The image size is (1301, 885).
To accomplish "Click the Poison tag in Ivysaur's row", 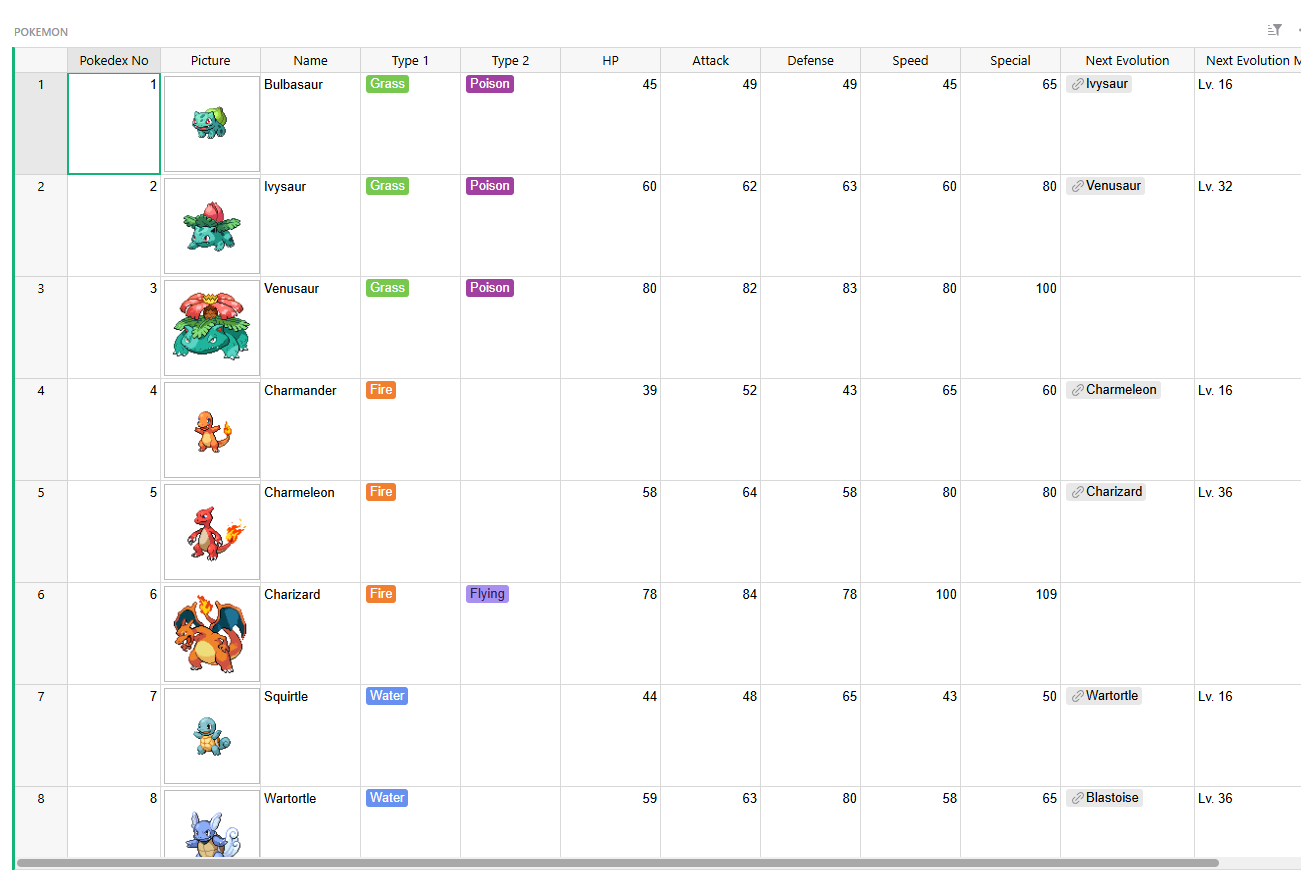I will pos(490,186).
